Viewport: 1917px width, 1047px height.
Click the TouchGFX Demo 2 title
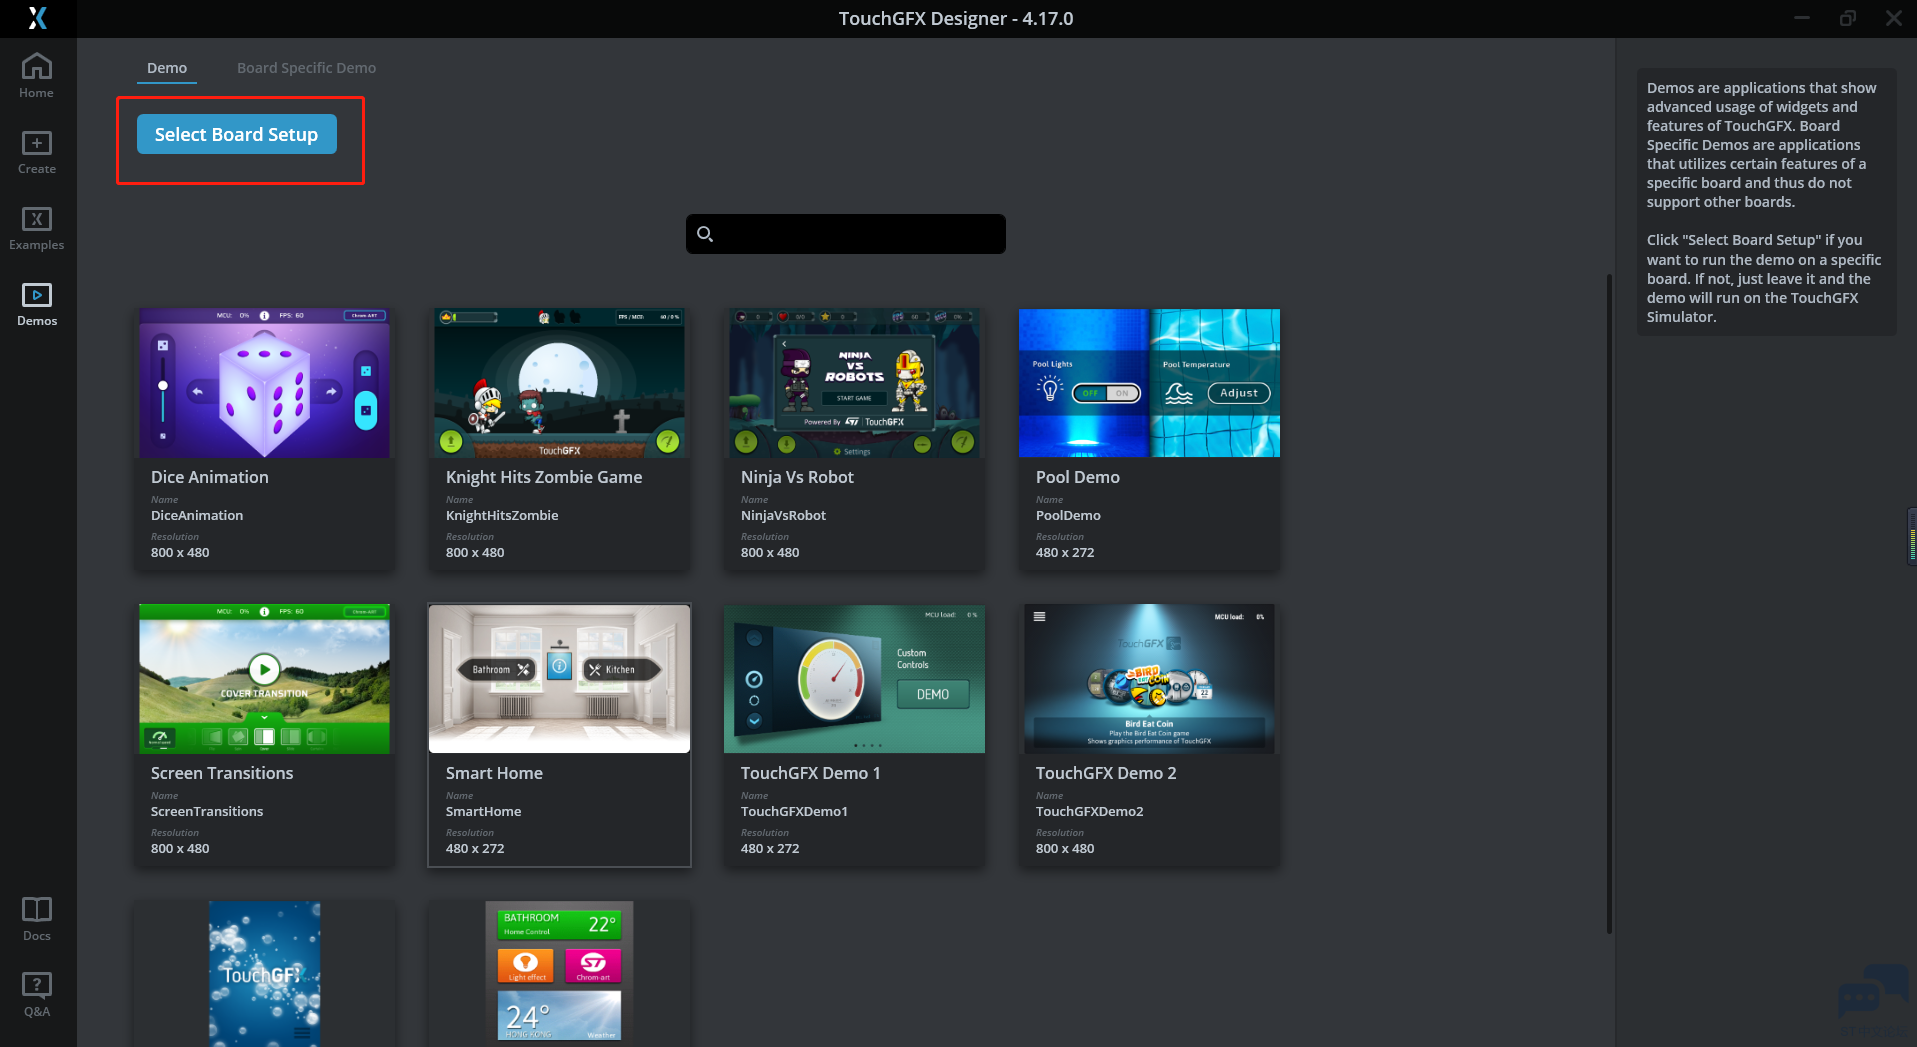click(1106, 773)
